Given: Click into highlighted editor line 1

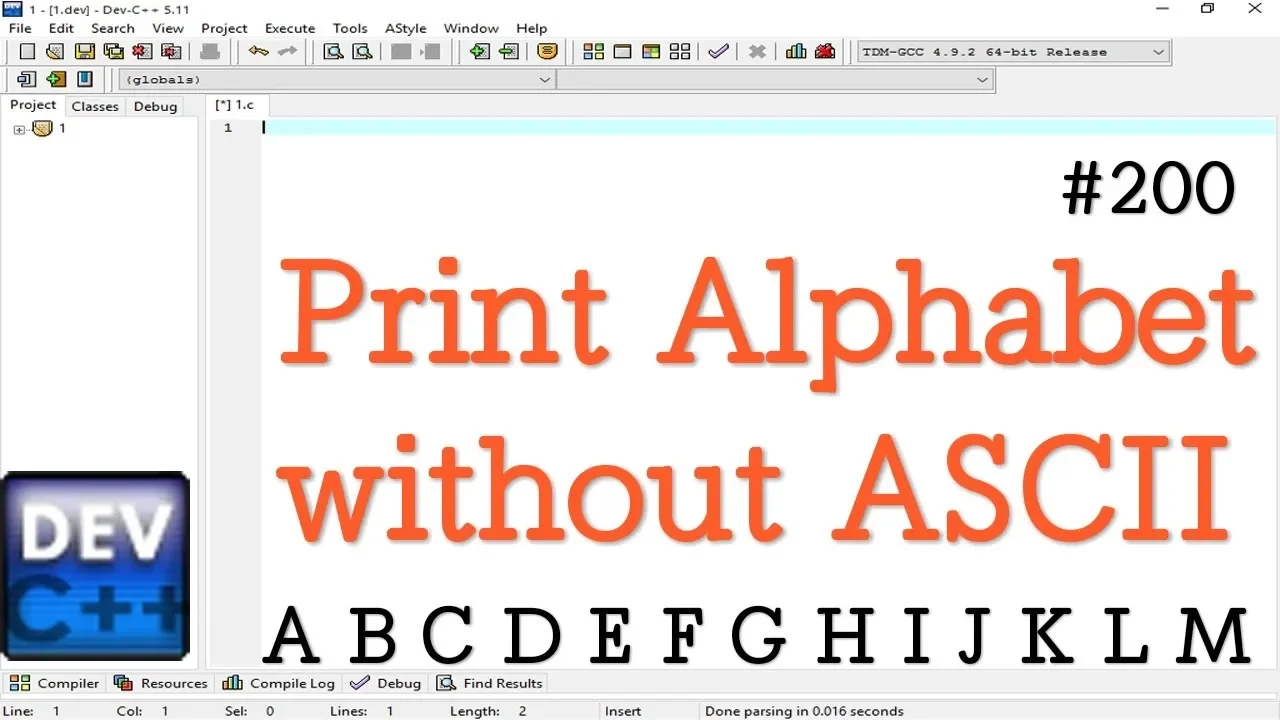Looking at the screenshot, I should coord(768,127).
